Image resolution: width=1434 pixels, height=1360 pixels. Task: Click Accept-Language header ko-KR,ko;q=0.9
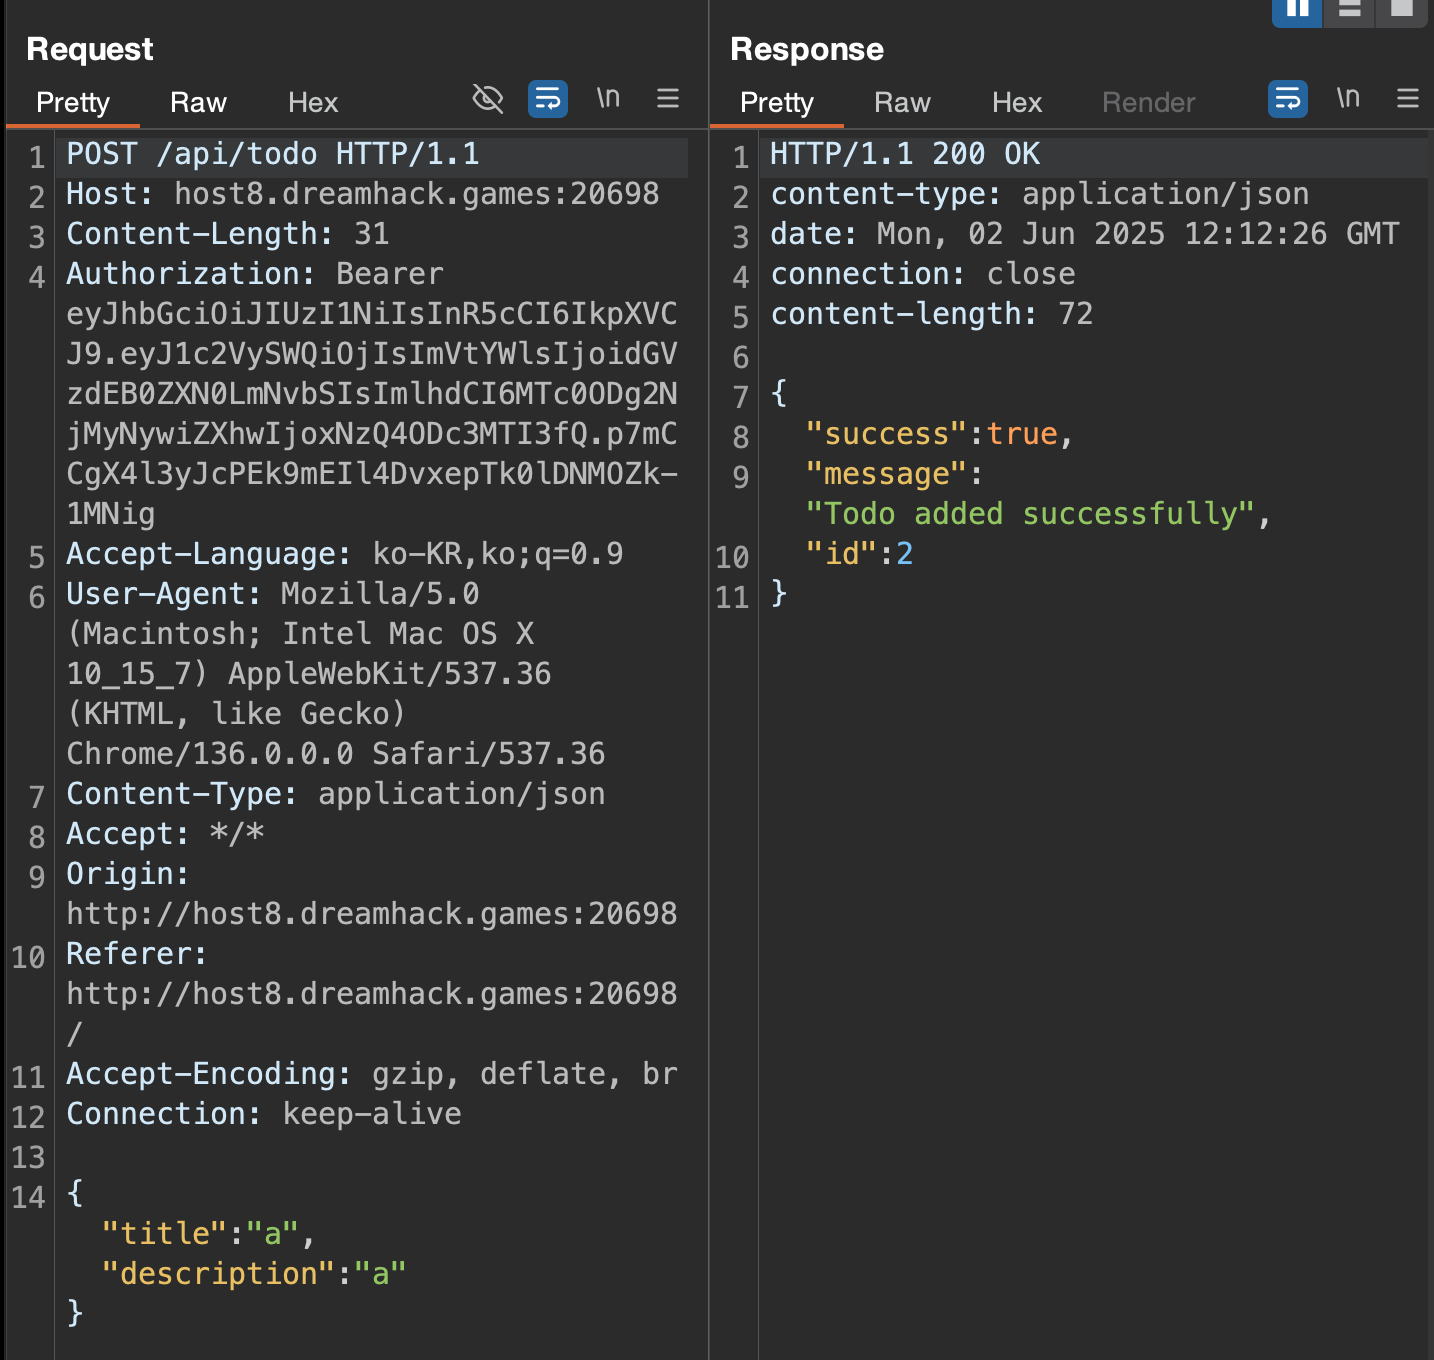click(345, 554)
